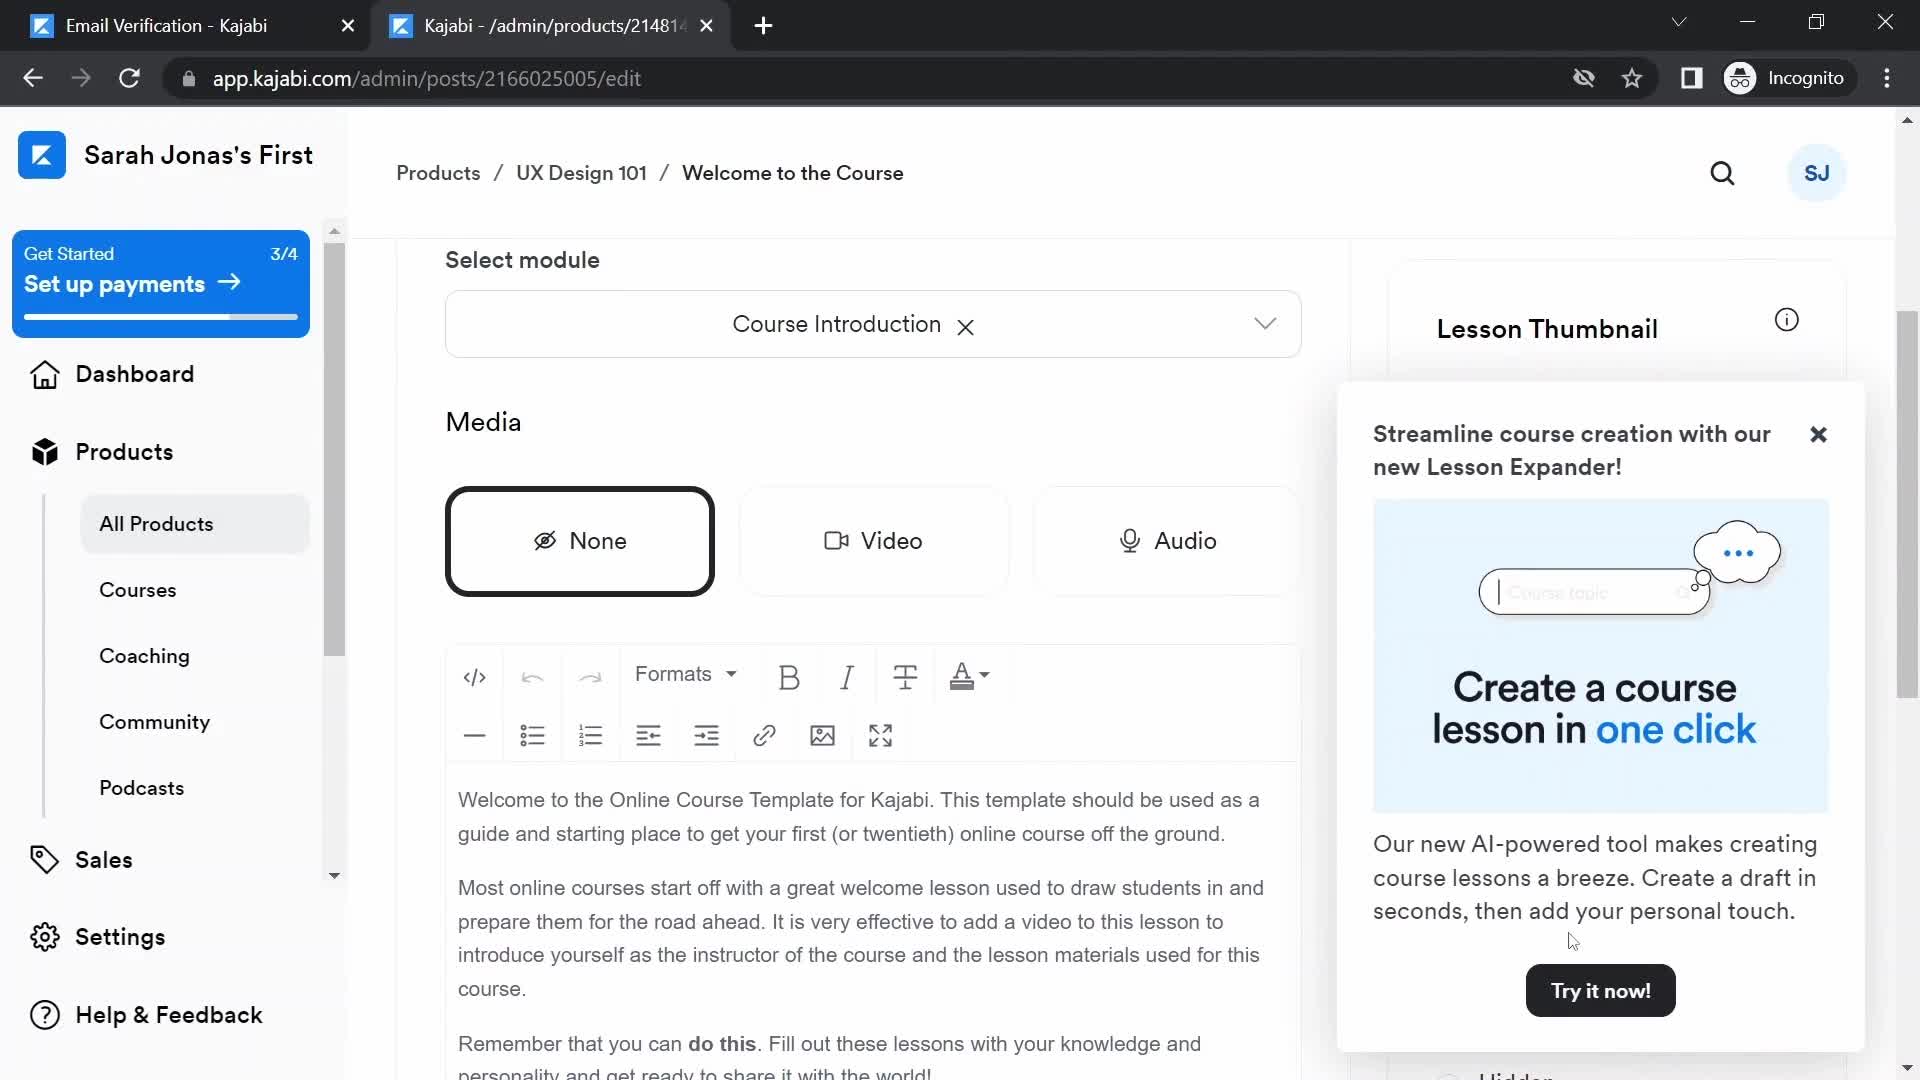Open Community in sidebar
Image resolution: width=1920 pixels, height=1080 pixels.
pos(154,722)
